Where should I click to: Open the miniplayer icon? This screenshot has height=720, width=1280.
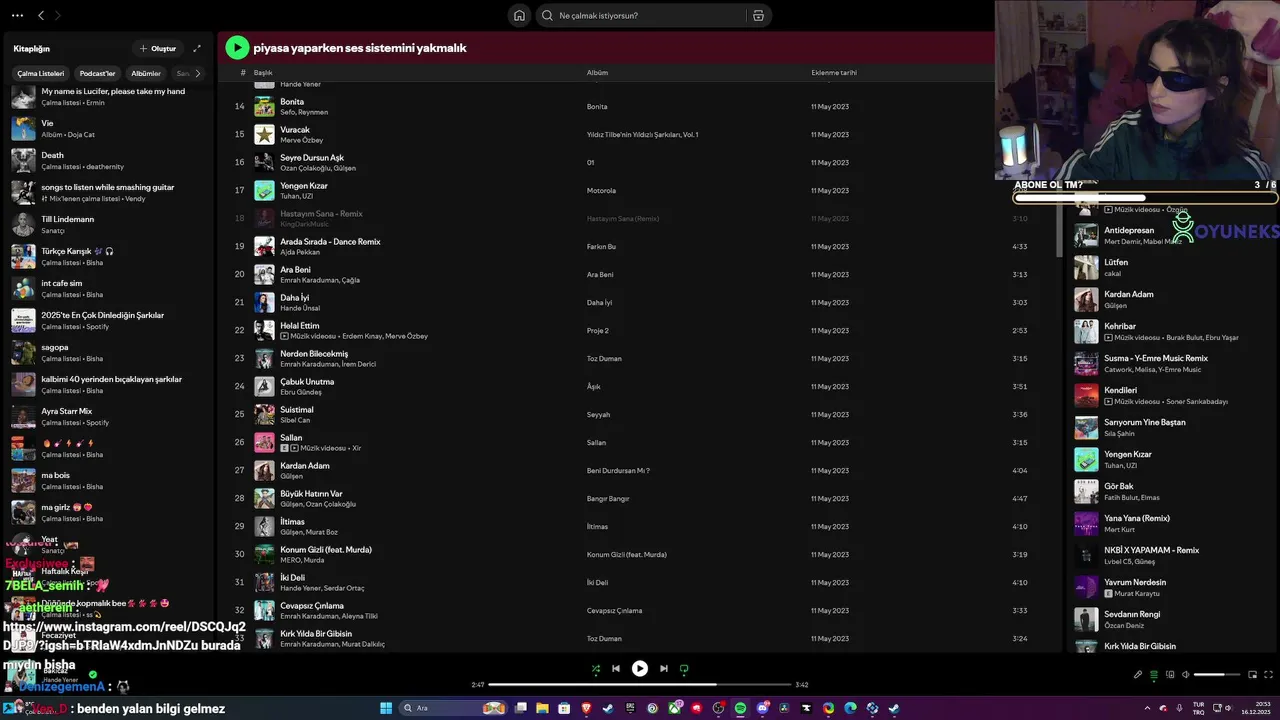[x=1252, y=675]
